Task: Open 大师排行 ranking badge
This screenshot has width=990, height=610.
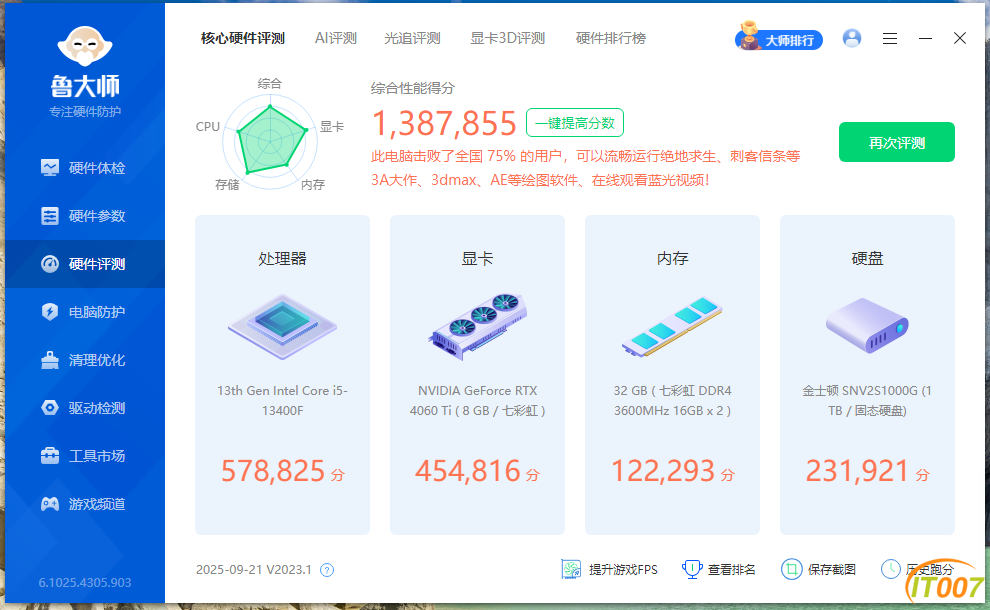Action: coord(778,39)
